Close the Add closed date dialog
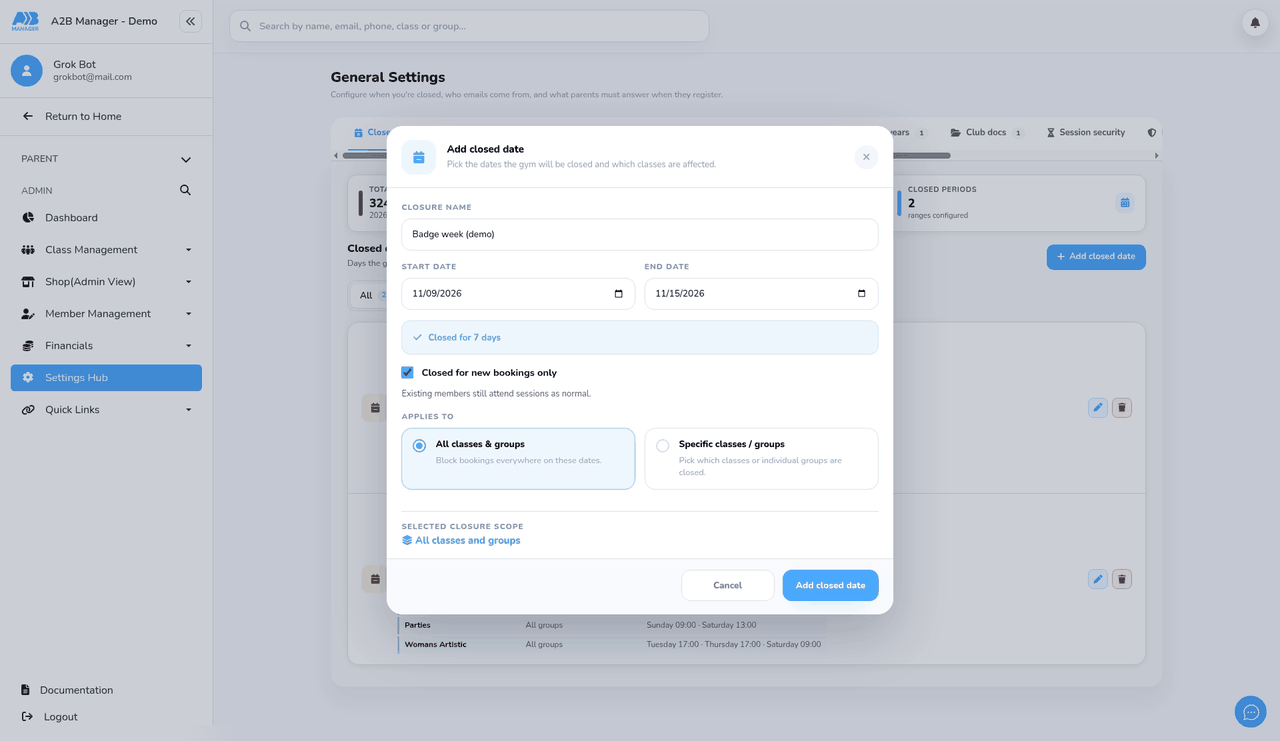 866,157
